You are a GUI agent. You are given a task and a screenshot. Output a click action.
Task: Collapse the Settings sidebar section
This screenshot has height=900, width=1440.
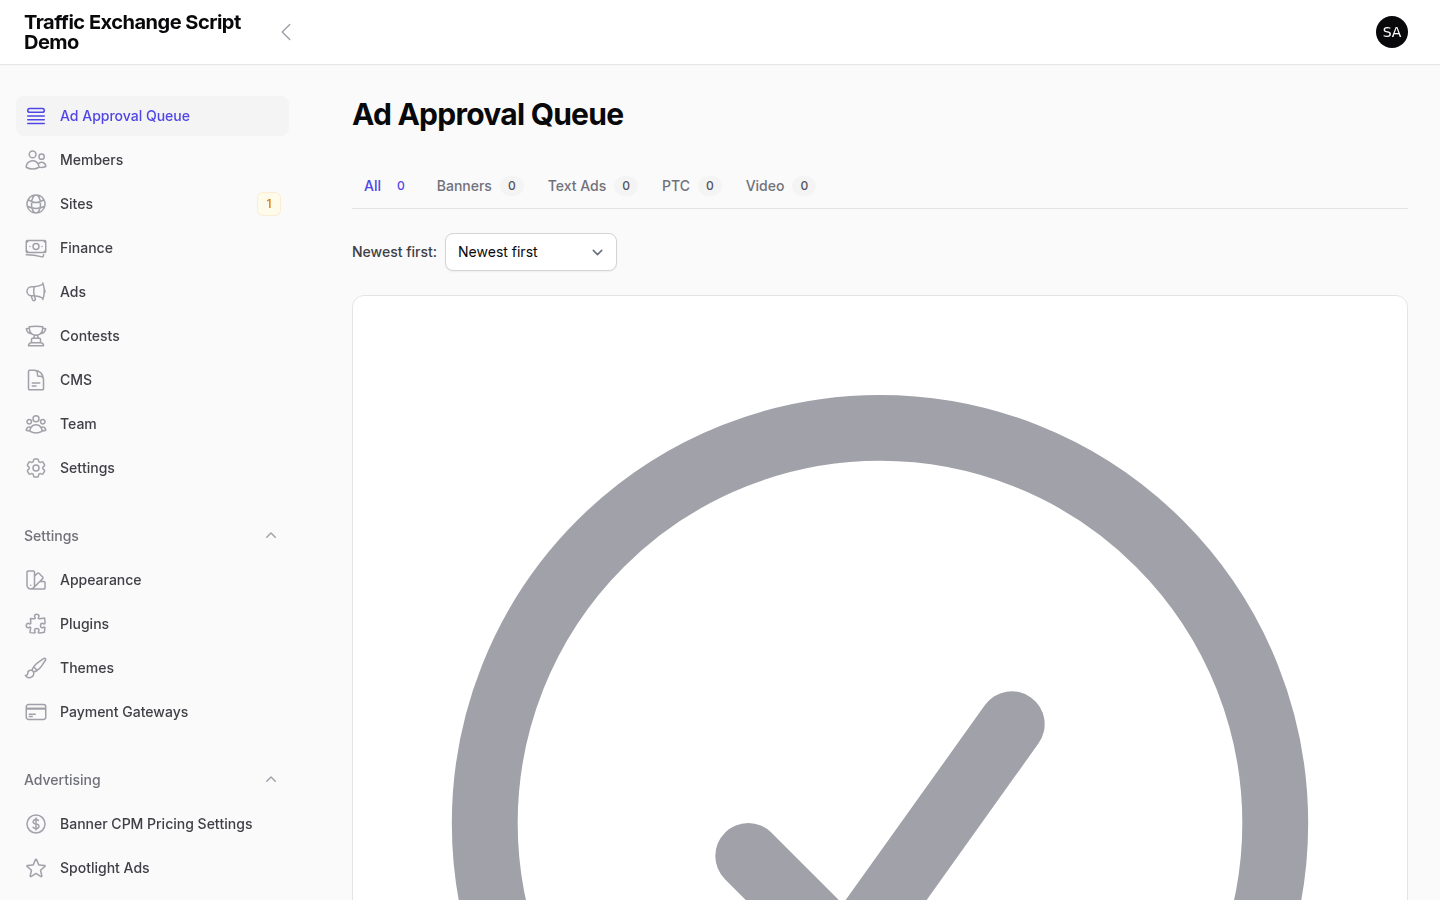pos(270,535)
